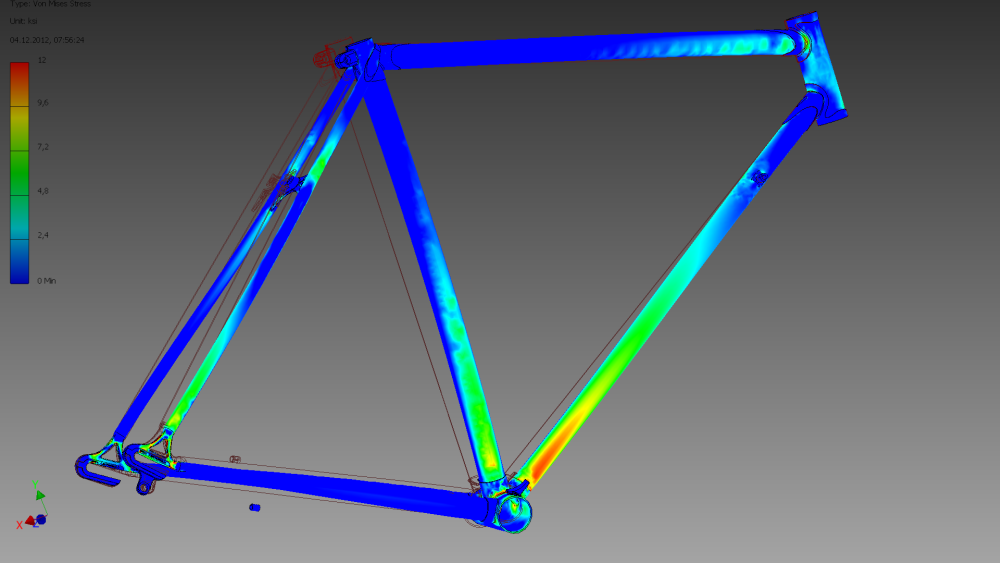The height and width of the screenshot is (563, 1000).
Task: Select the legend value 9,6
Action: click(x=43, y=103)
